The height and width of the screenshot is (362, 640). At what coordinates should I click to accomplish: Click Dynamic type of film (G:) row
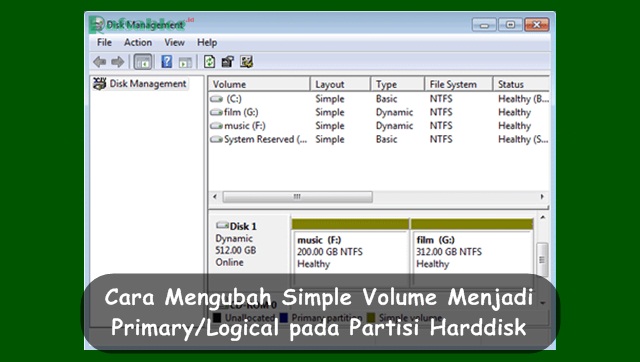point(394,112)
